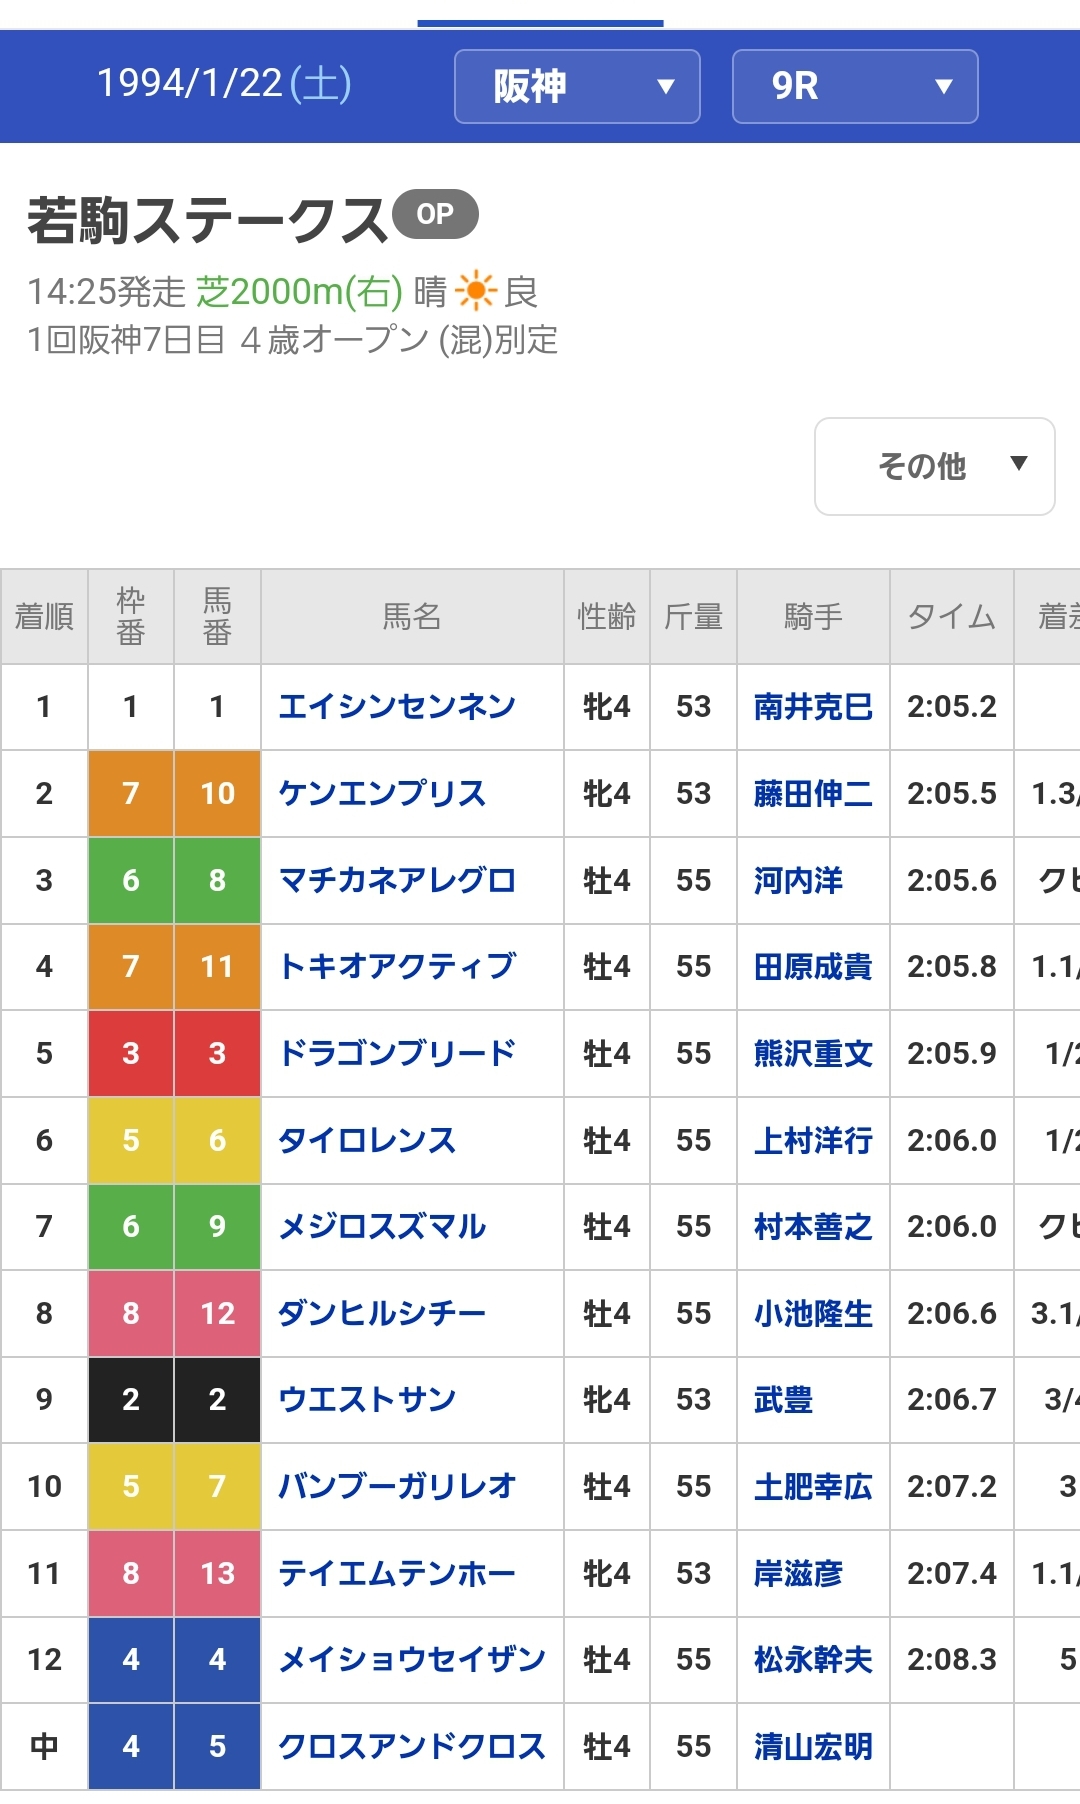1080x1804 pixels.
Task: Open horse クロスアンドクロス page
Action: click(x=412, y=1747)
